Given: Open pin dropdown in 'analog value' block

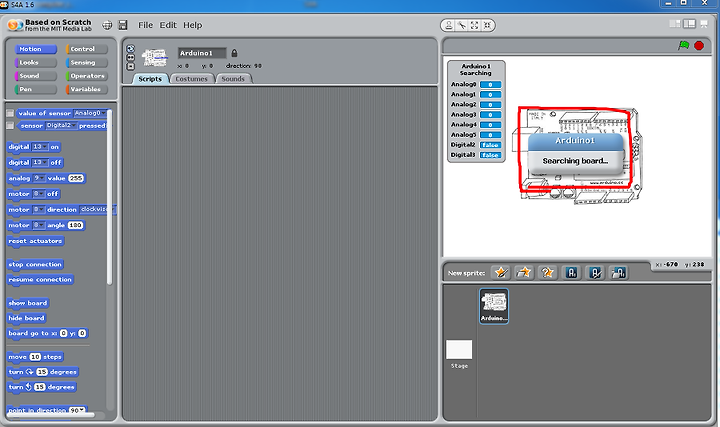Looking at the screenshot, I should point(39,178).
